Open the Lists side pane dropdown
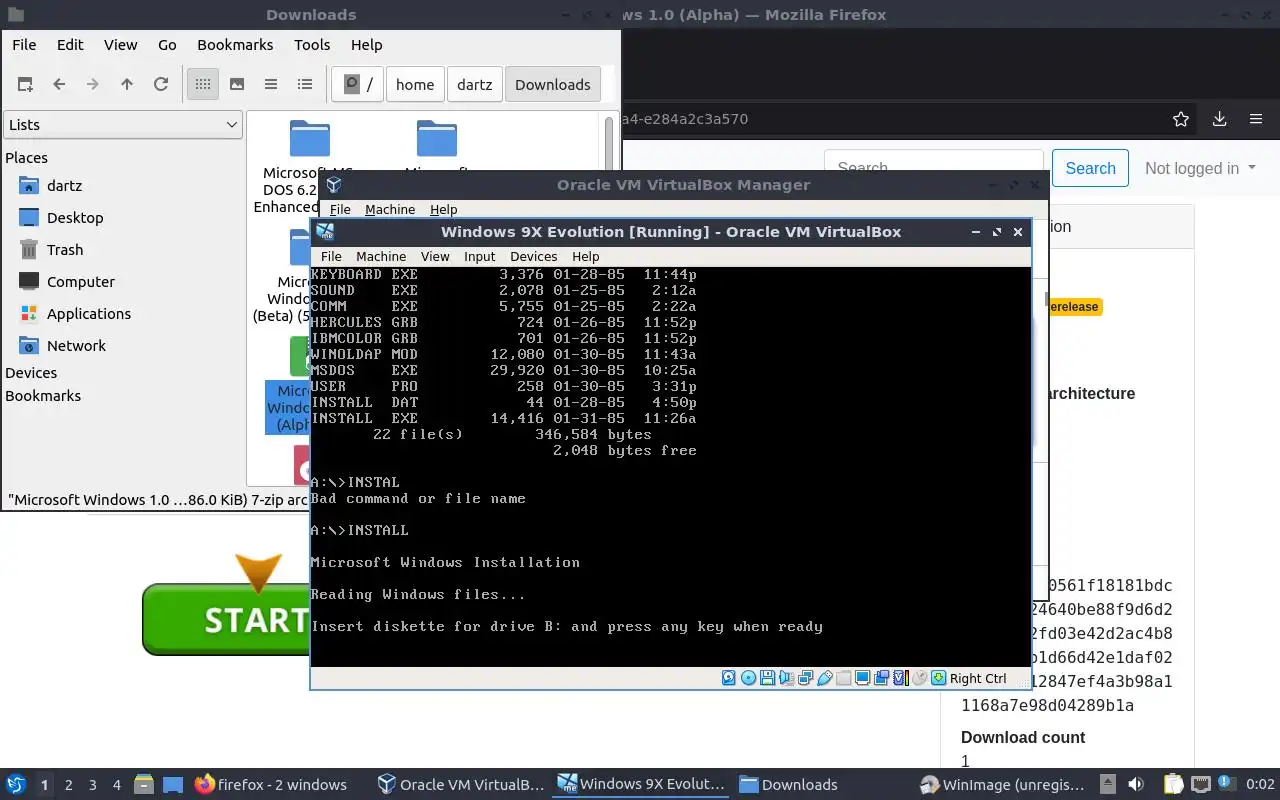1280x800 pixels. 123,124
